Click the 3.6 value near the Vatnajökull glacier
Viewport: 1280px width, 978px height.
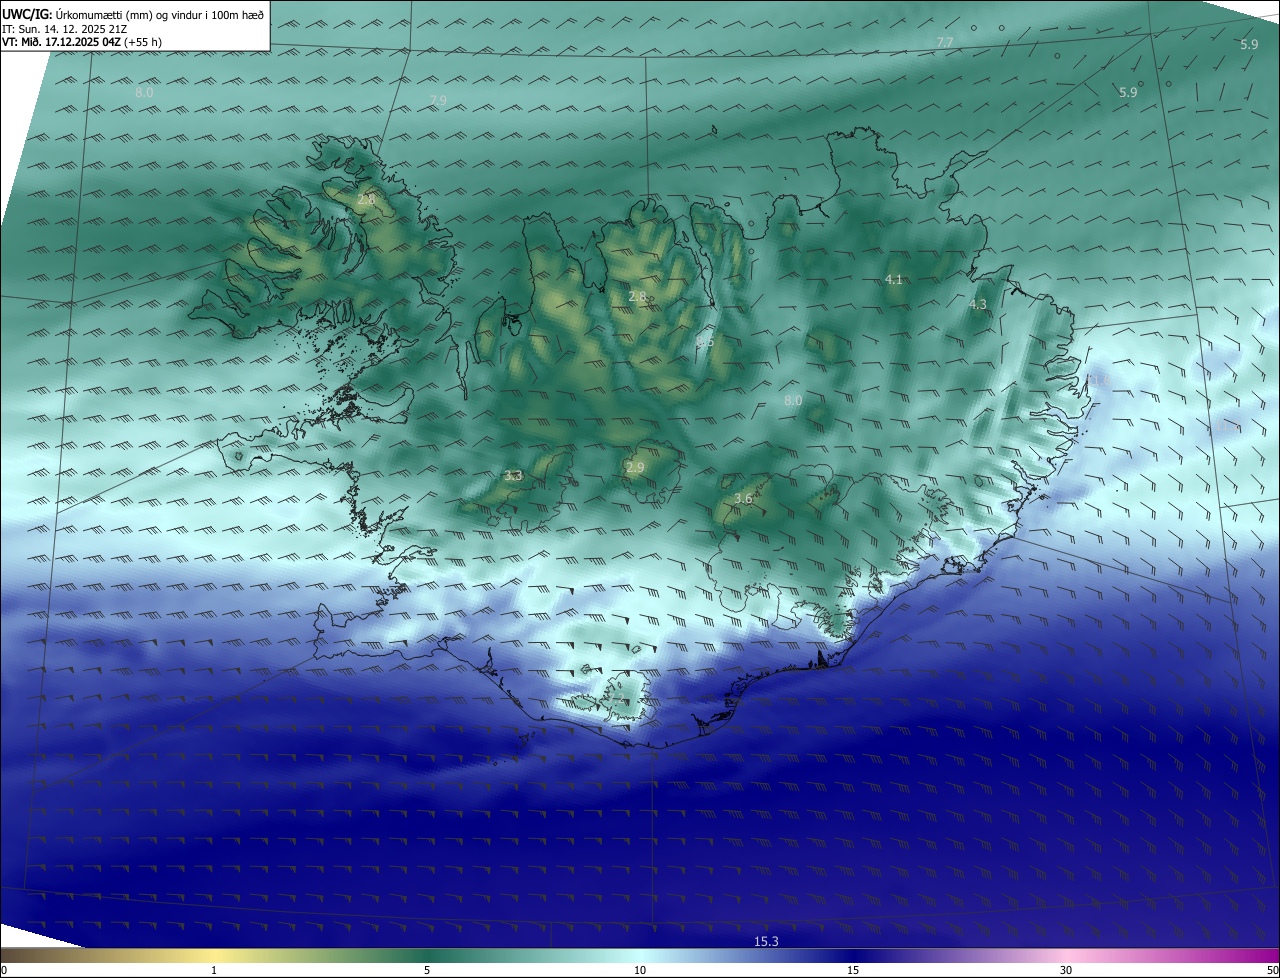(743, 498)
